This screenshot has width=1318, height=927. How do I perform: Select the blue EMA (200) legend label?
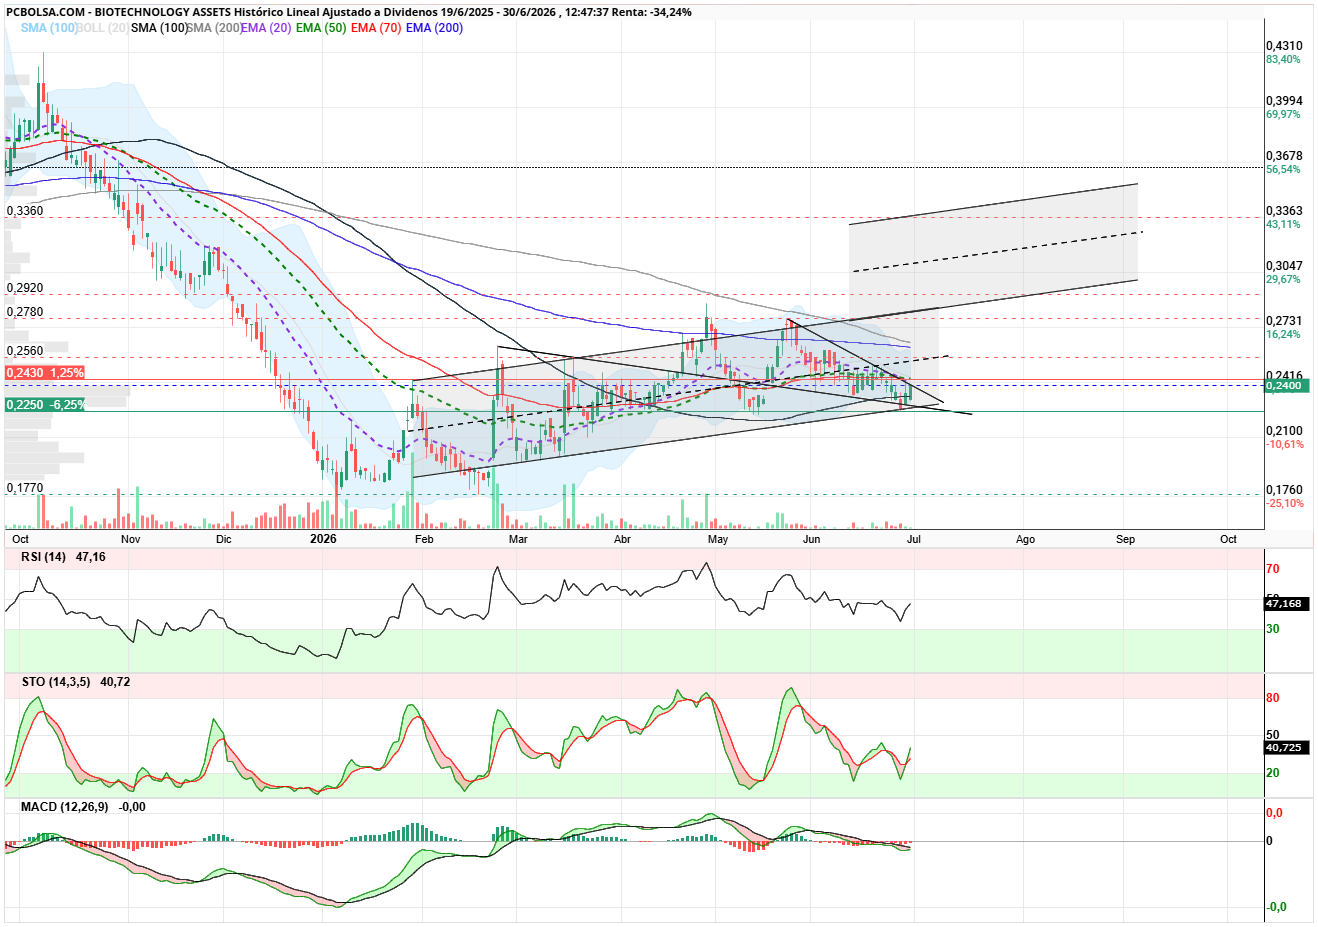pyautogui.click(x=434, y=28)
